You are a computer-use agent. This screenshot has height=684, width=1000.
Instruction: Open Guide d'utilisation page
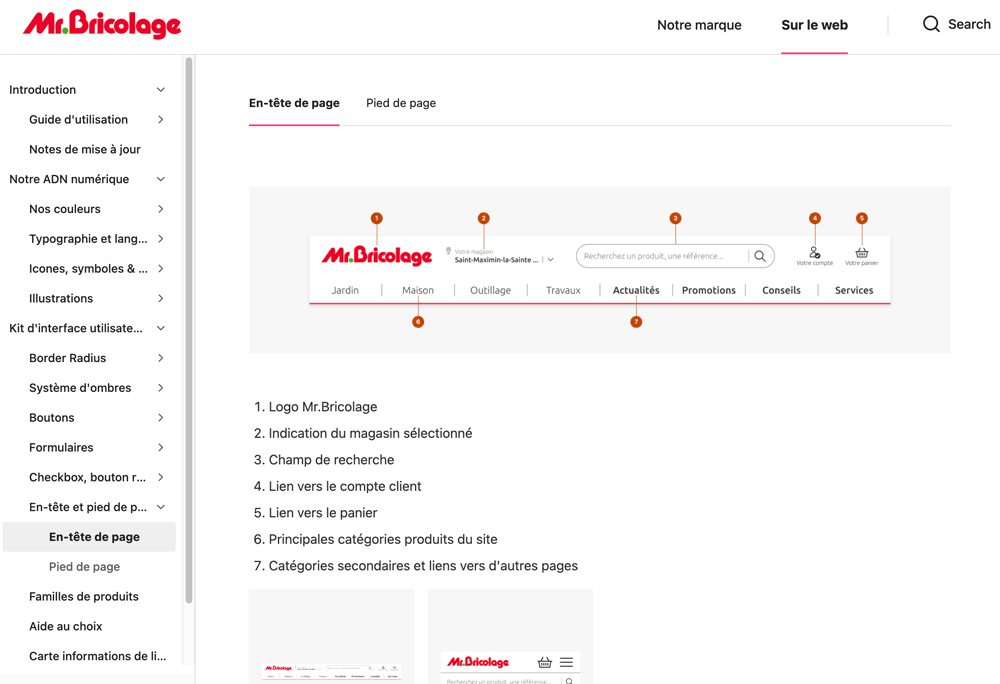(78, 119)
